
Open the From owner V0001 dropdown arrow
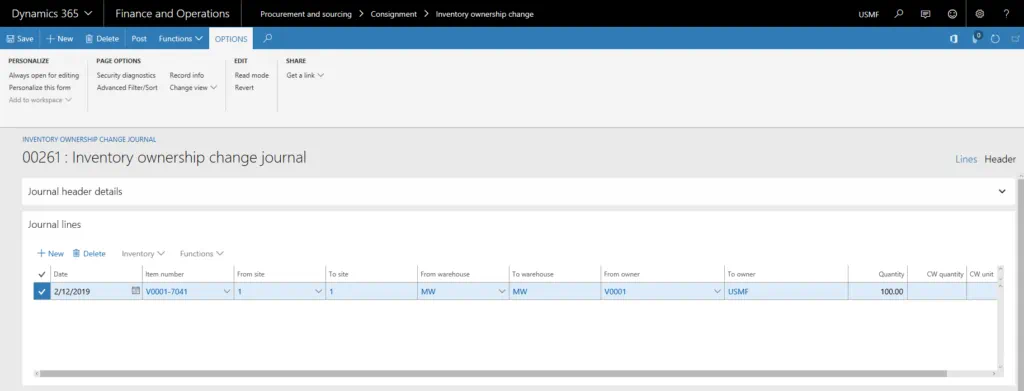pos(717,292)
